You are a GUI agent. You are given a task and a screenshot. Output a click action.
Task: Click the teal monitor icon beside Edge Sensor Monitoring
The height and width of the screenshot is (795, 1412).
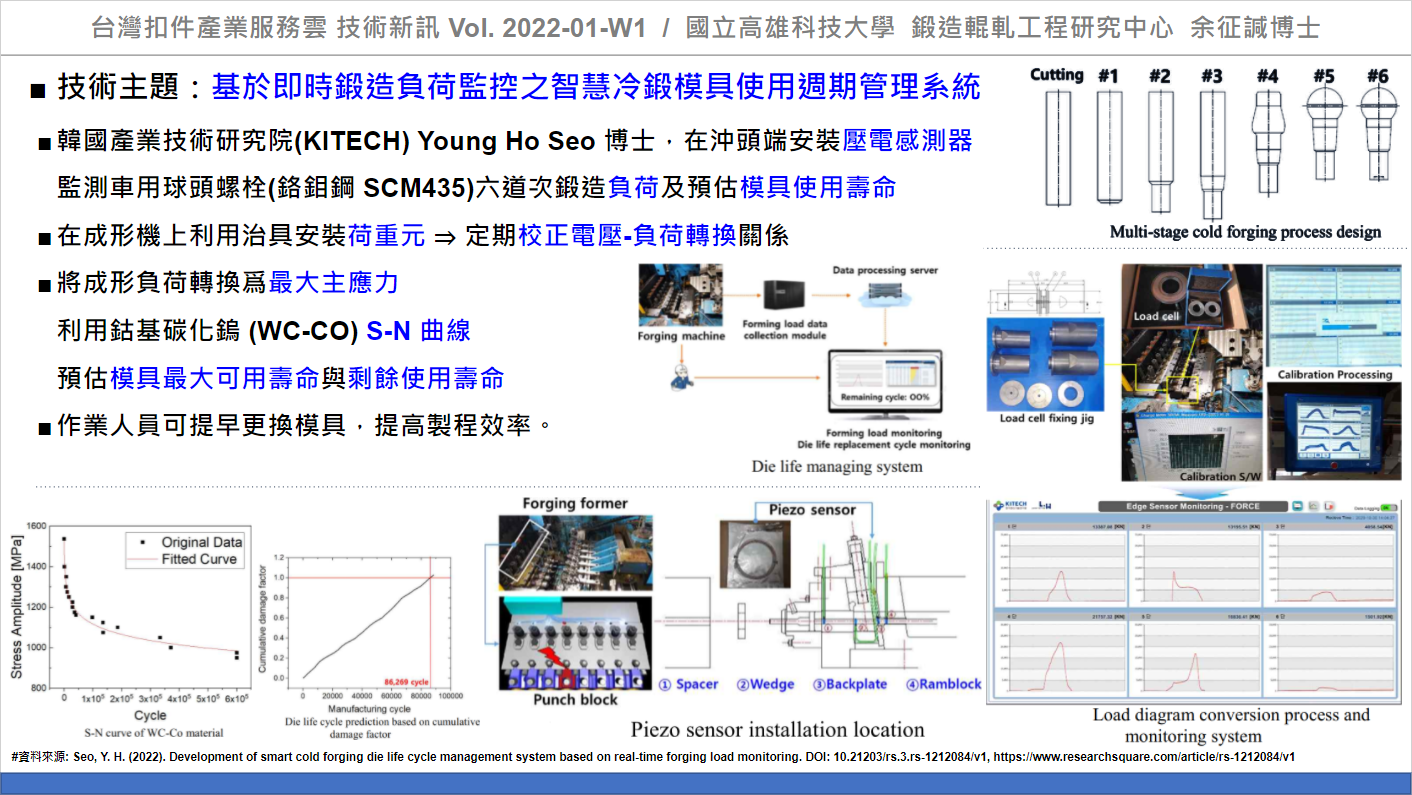(1295, 507)
